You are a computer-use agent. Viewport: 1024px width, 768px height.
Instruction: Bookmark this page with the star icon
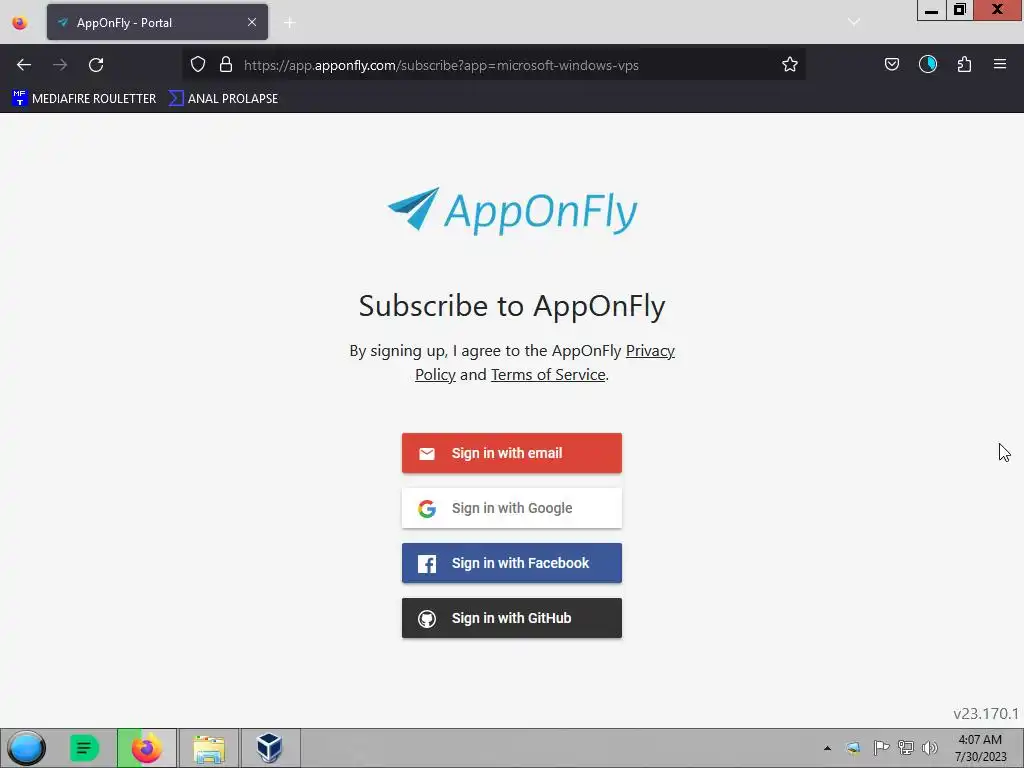pyautogui.click(x=790, y=64)
